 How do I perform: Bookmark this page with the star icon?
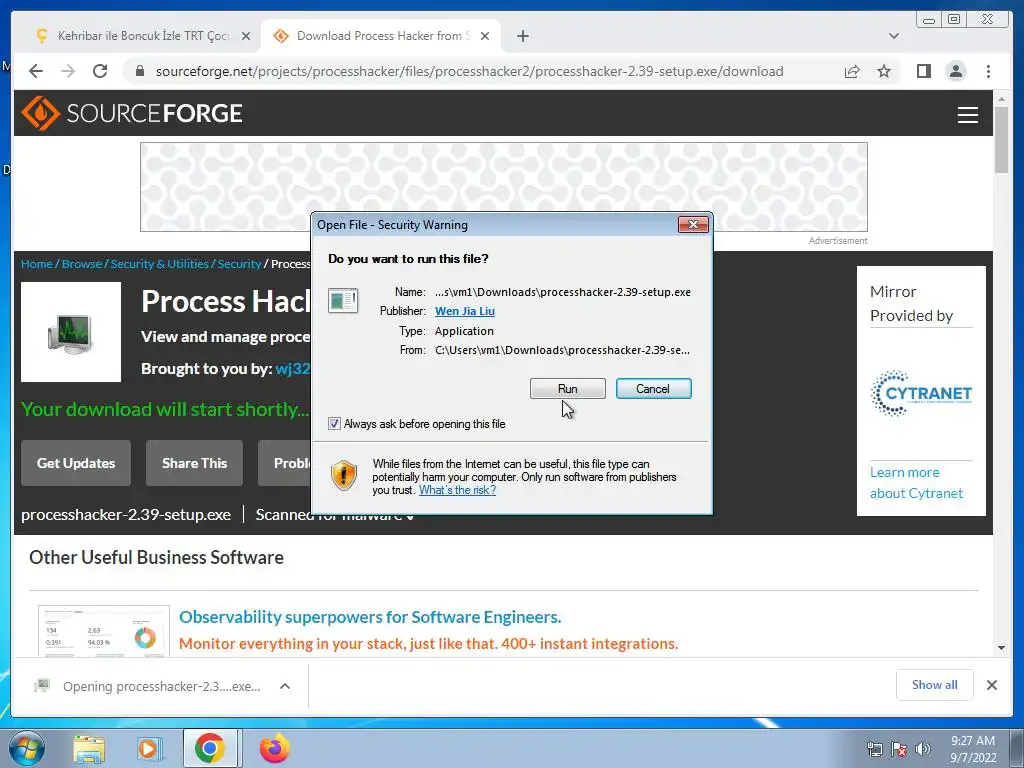click(884, 71)
